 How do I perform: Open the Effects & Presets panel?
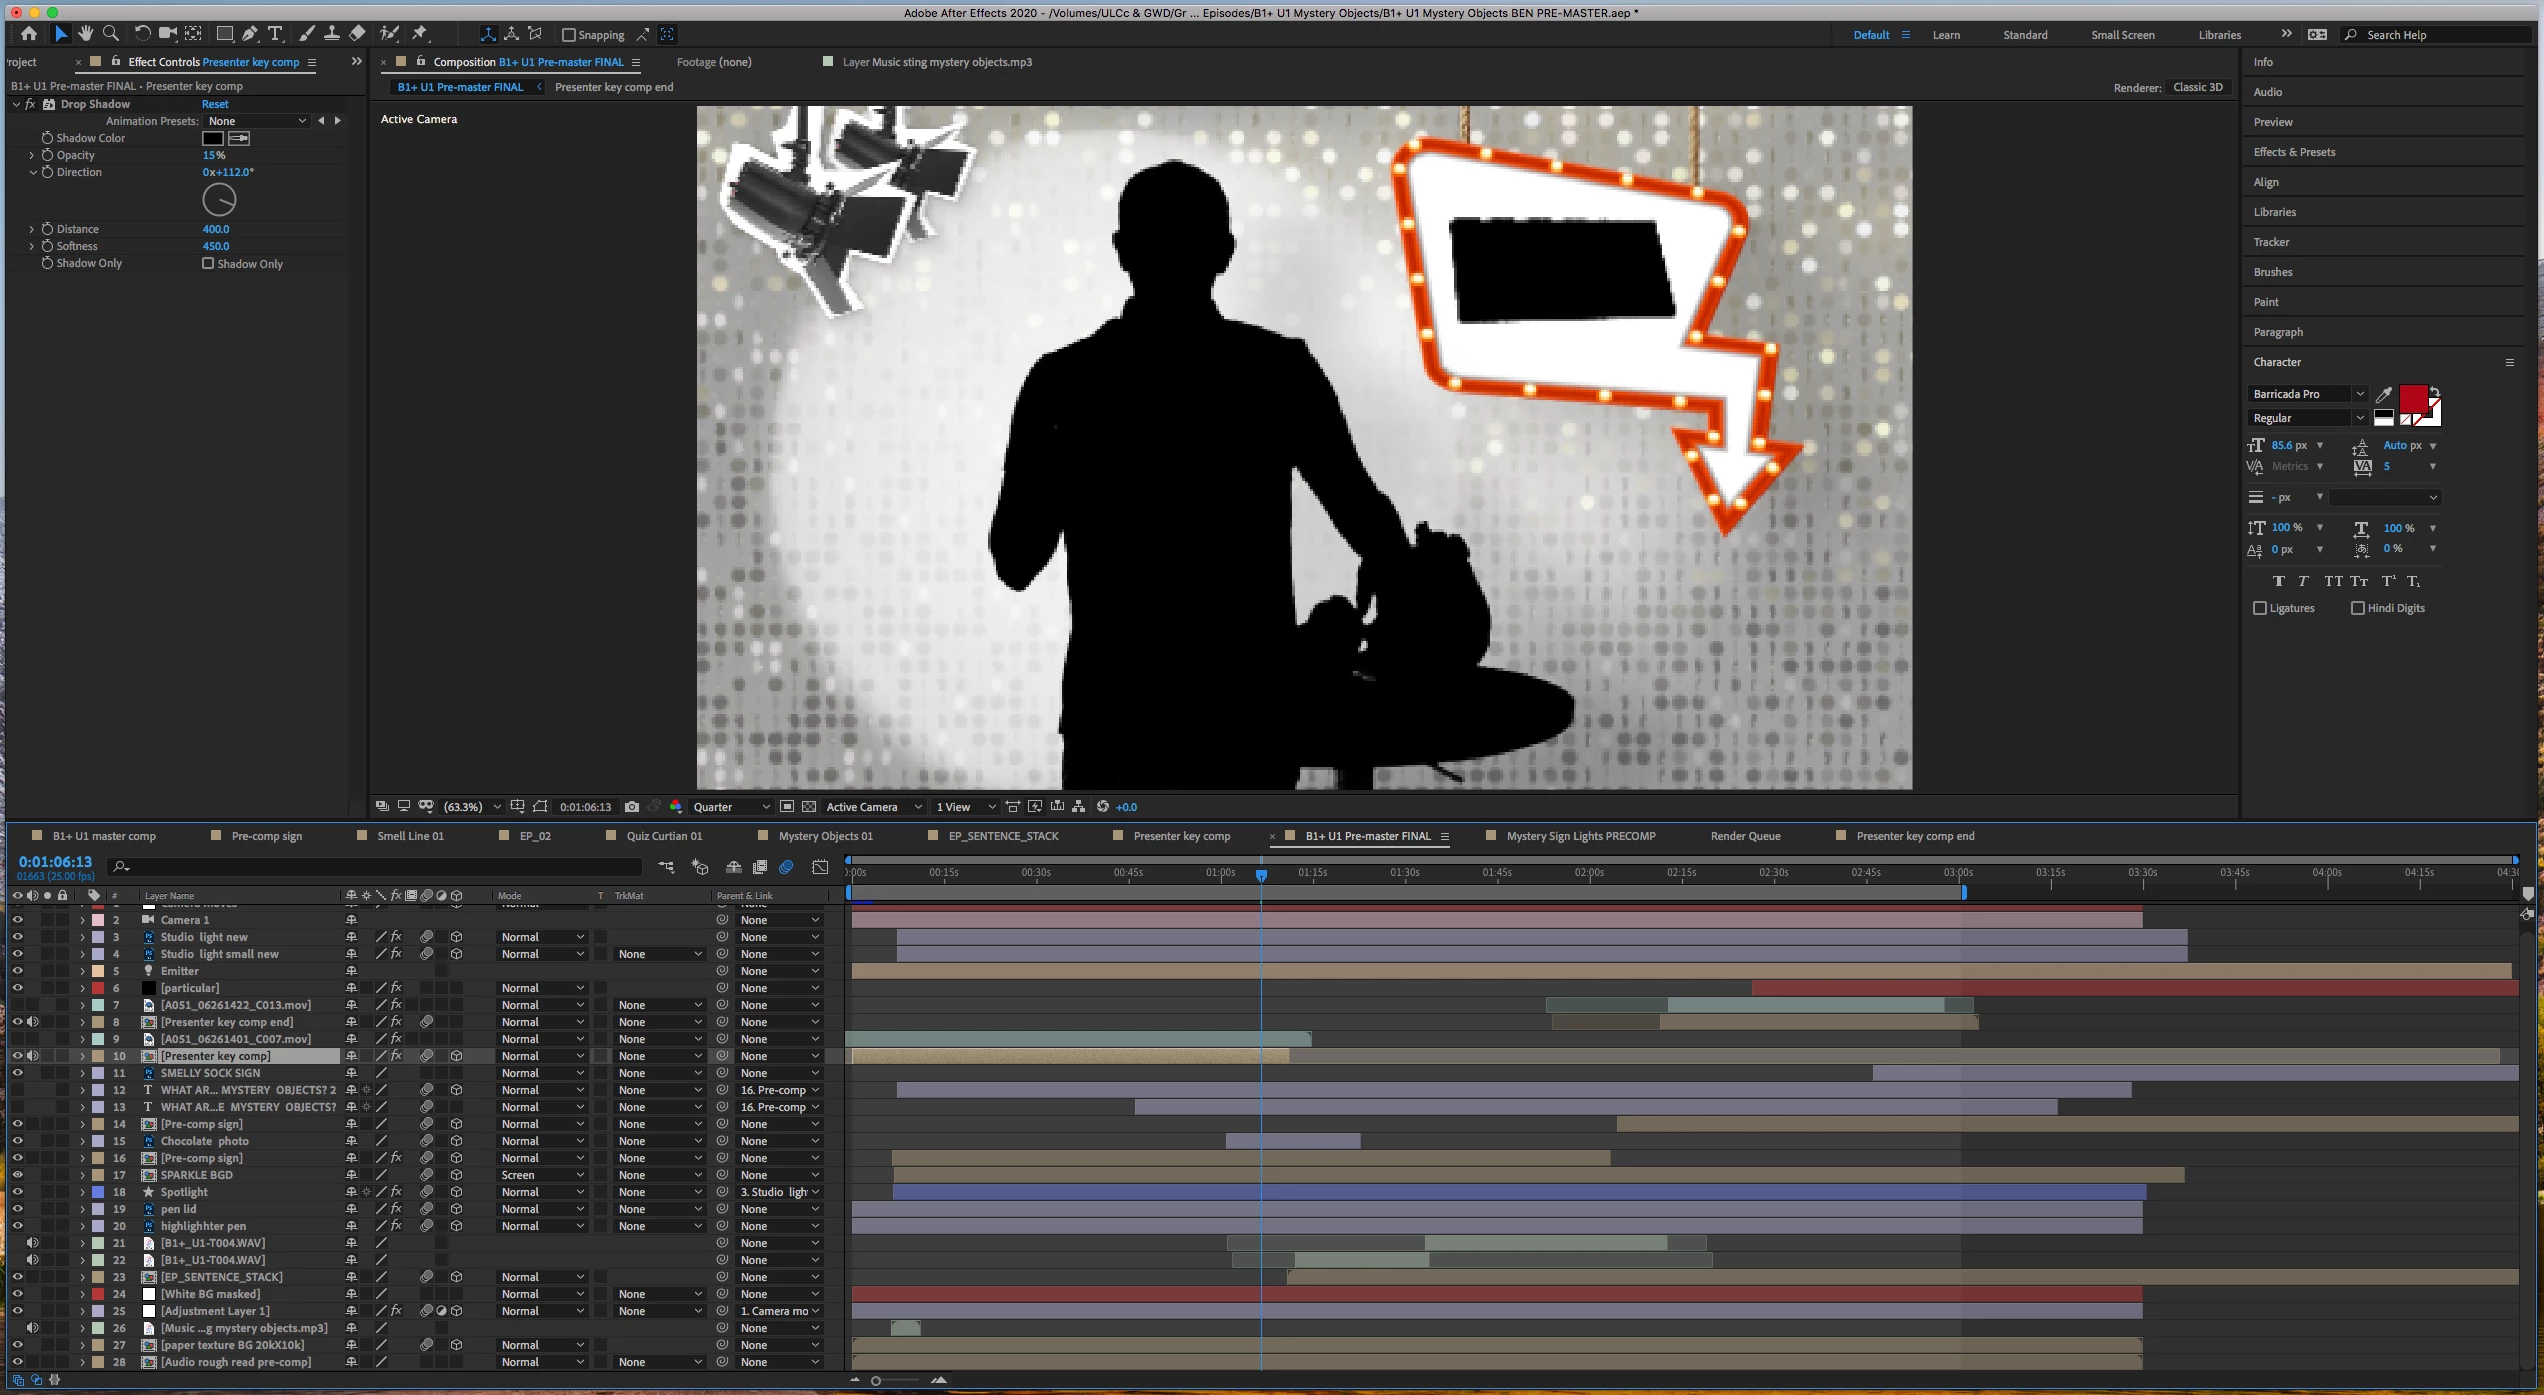[2294, 152]
